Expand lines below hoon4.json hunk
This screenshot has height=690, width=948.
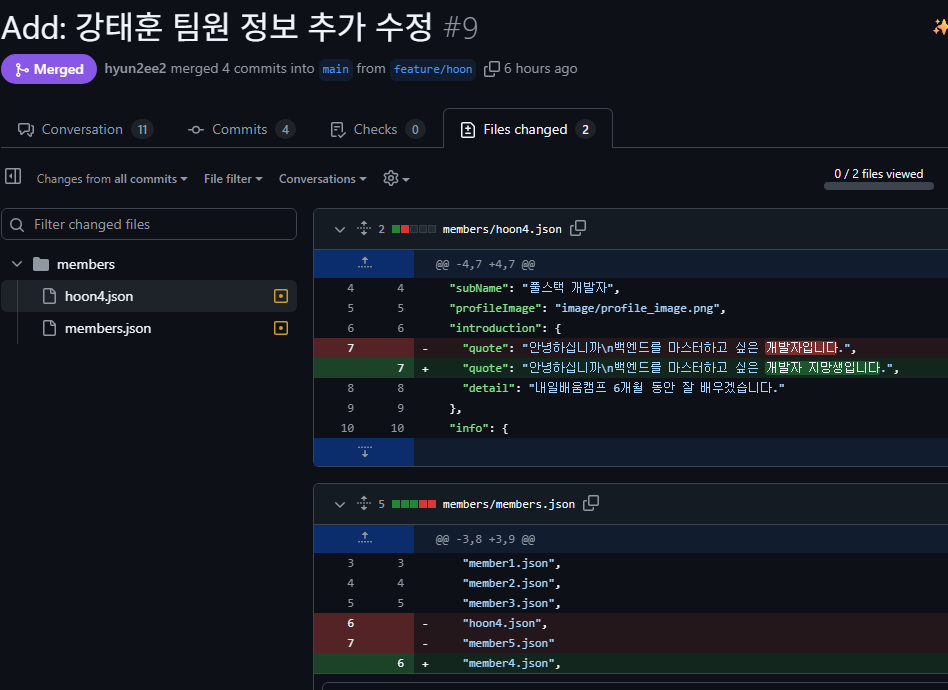click(364, 452)
